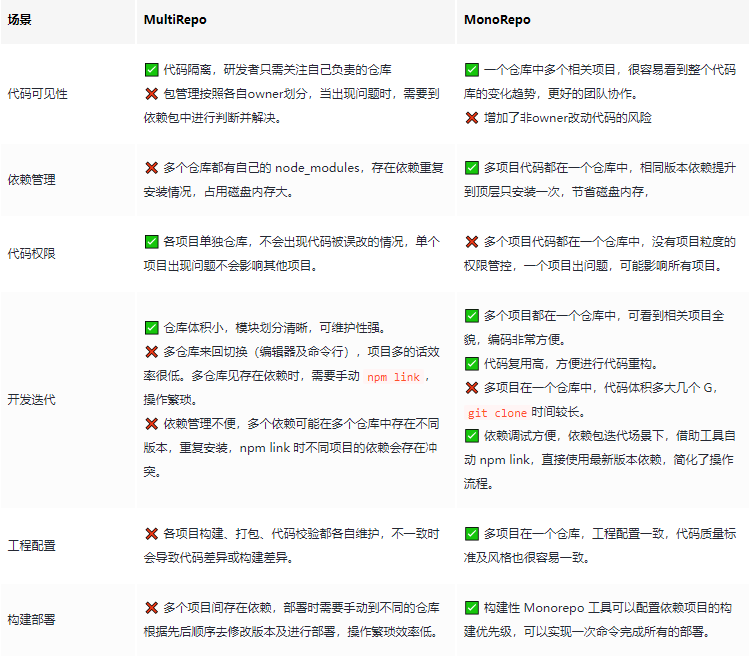This screenshot has width=749, height=657.
Task: Click the line '到顶层只安装一次，节省磁盘内存'
Action: (556, 192)
